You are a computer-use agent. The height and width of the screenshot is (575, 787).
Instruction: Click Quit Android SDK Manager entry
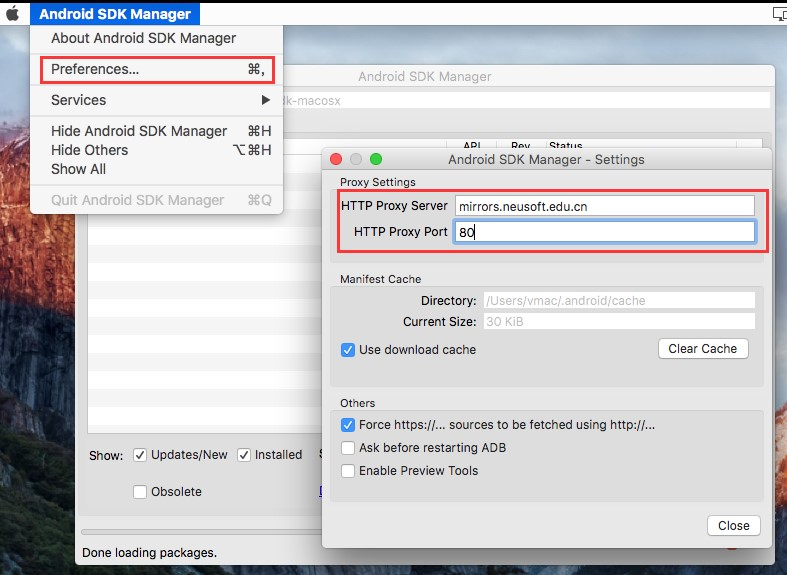click(x=157, y=200)
